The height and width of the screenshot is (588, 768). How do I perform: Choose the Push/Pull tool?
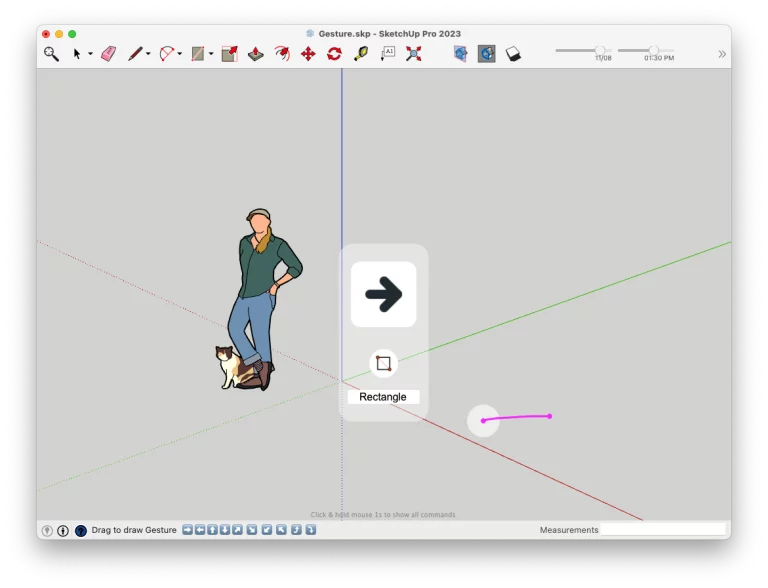tap(230, 54)
